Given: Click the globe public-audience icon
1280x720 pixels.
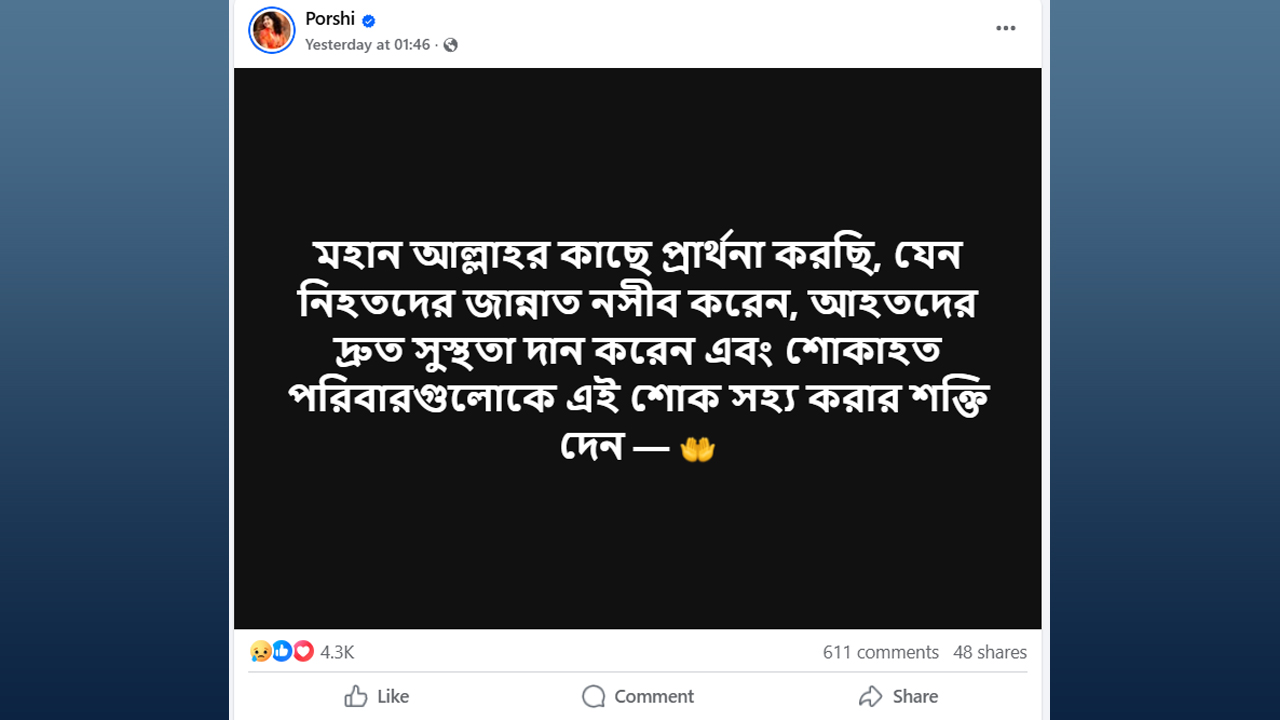Looking at the screenshot, I should [451, 45].
